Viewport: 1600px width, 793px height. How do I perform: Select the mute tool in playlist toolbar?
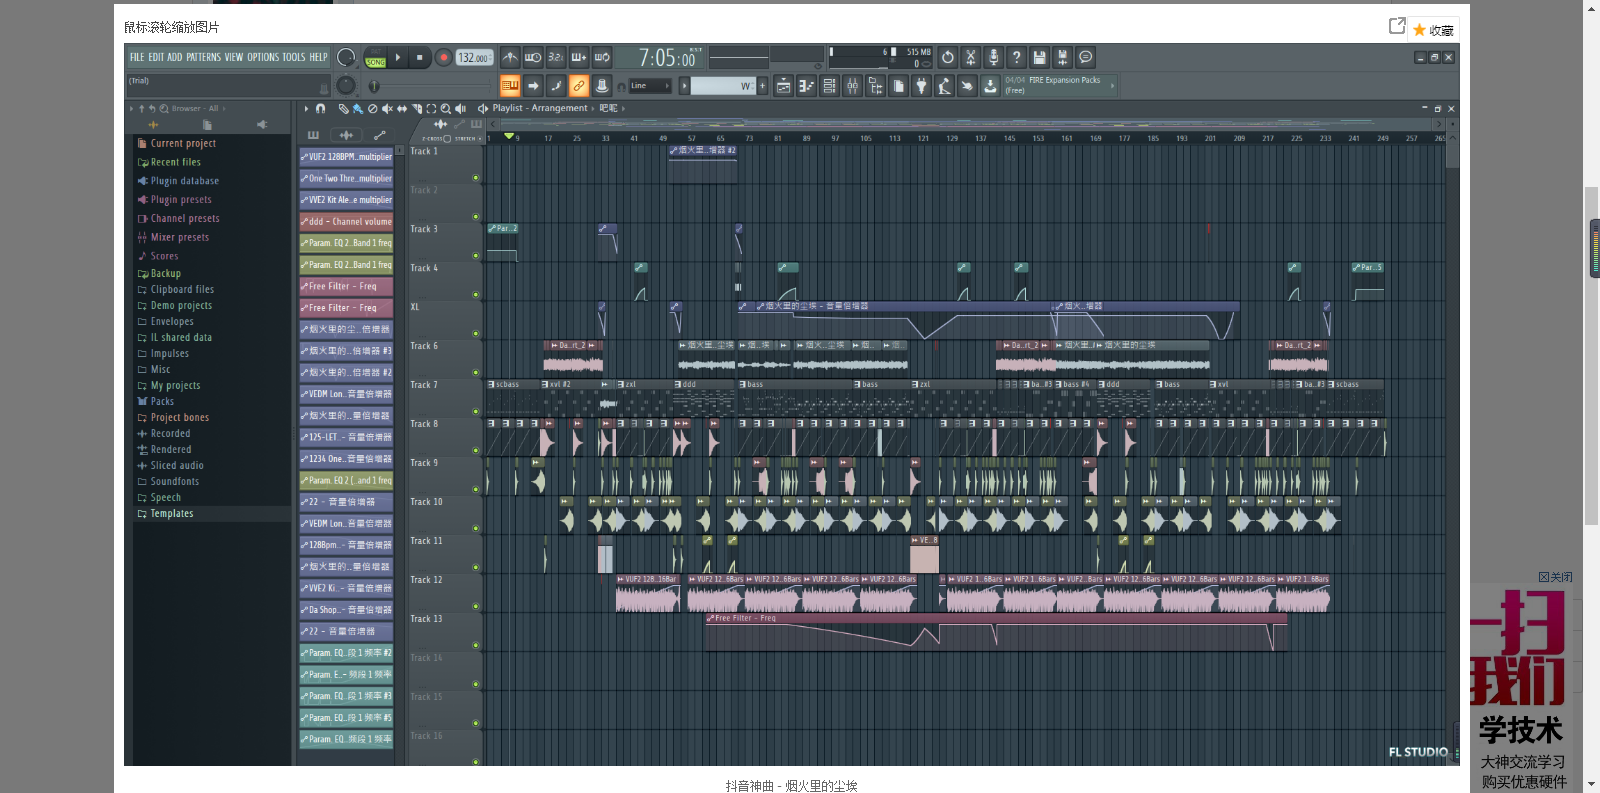click(386, 109)
